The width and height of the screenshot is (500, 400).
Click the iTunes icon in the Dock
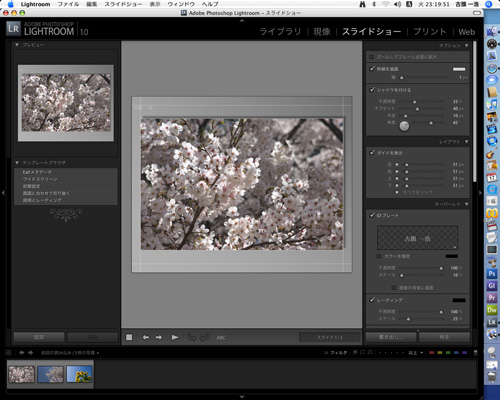492,104
